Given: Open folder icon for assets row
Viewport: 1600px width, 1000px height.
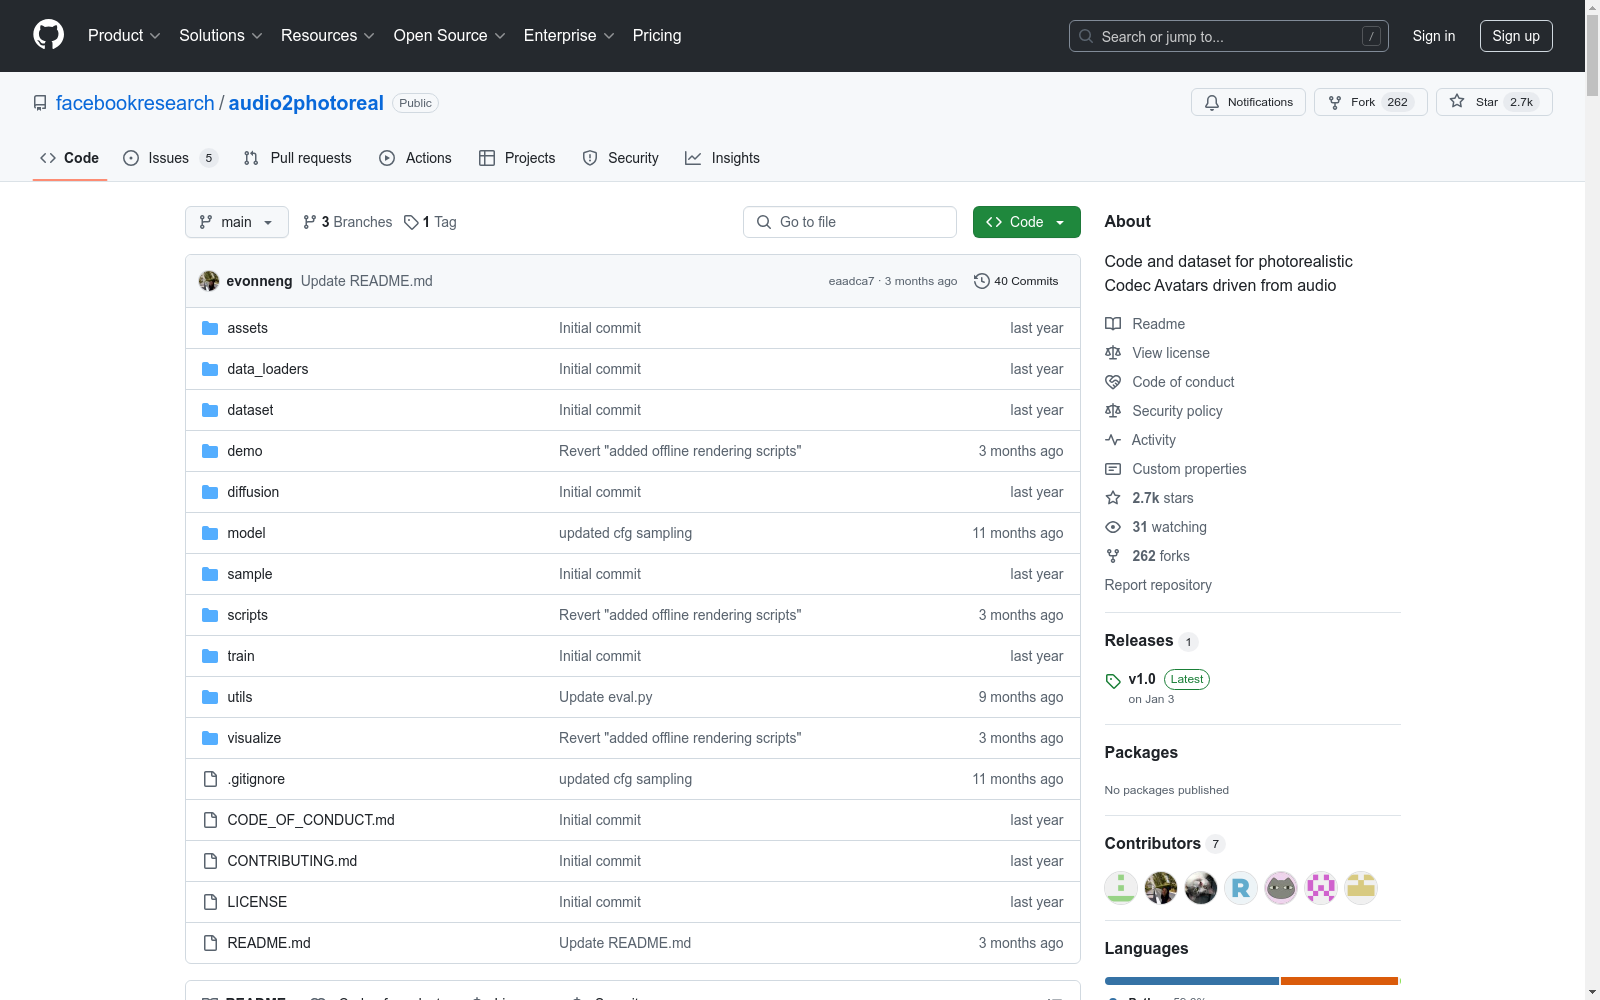Looking at the screenshot, I should (210, 328).
